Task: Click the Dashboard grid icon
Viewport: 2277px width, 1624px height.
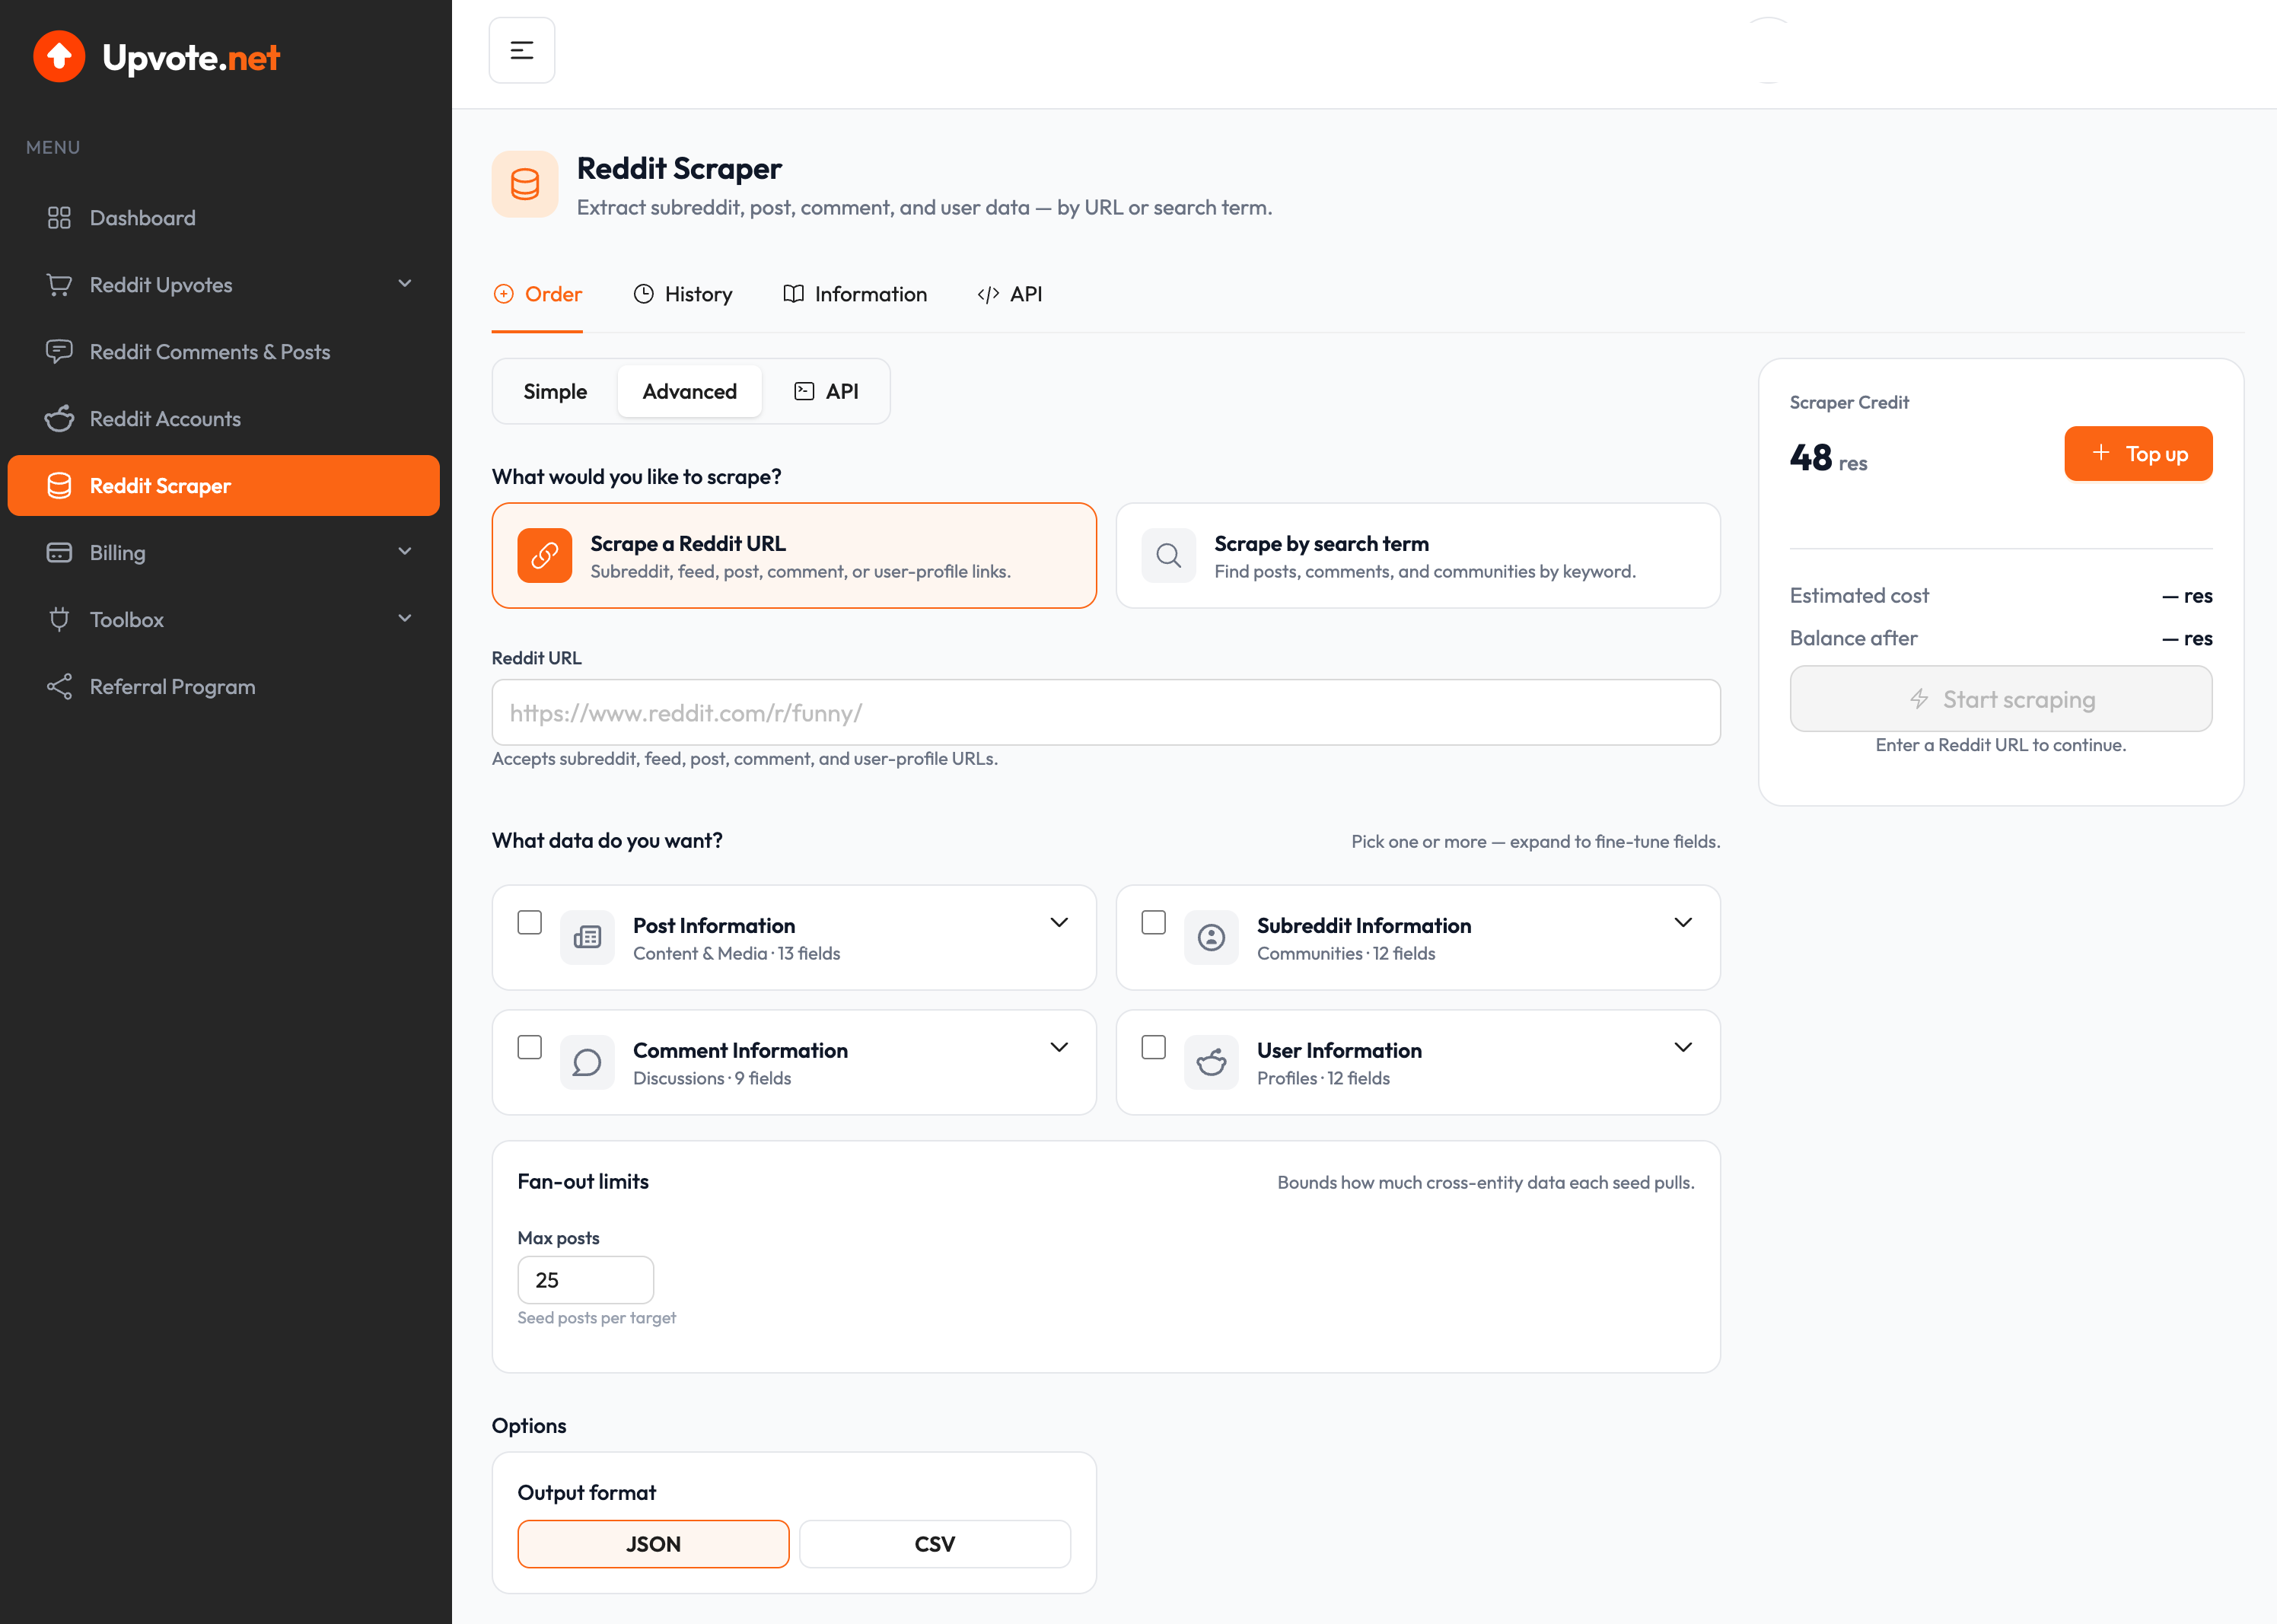Action: [x=59, y=218]
